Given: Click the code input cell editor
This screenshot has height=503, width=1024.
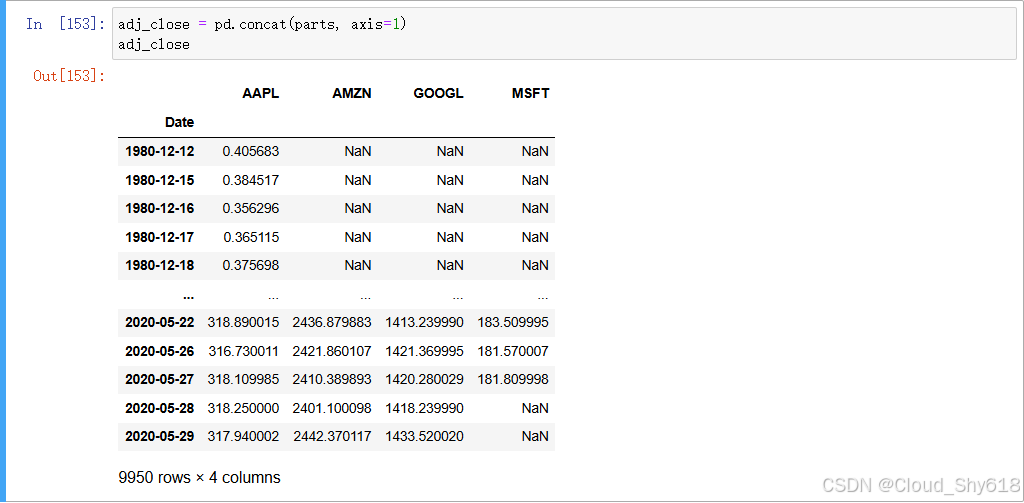Looking at the screenshot, I should (x=564, y=34).
